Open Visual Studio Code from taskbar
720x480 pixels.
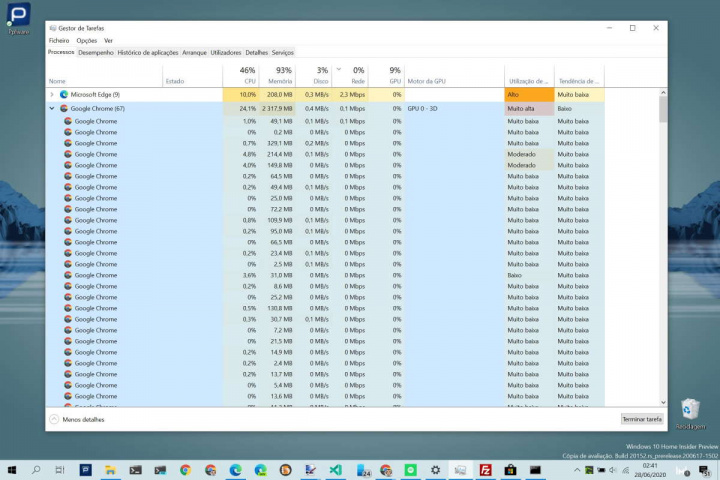point(336,469)
